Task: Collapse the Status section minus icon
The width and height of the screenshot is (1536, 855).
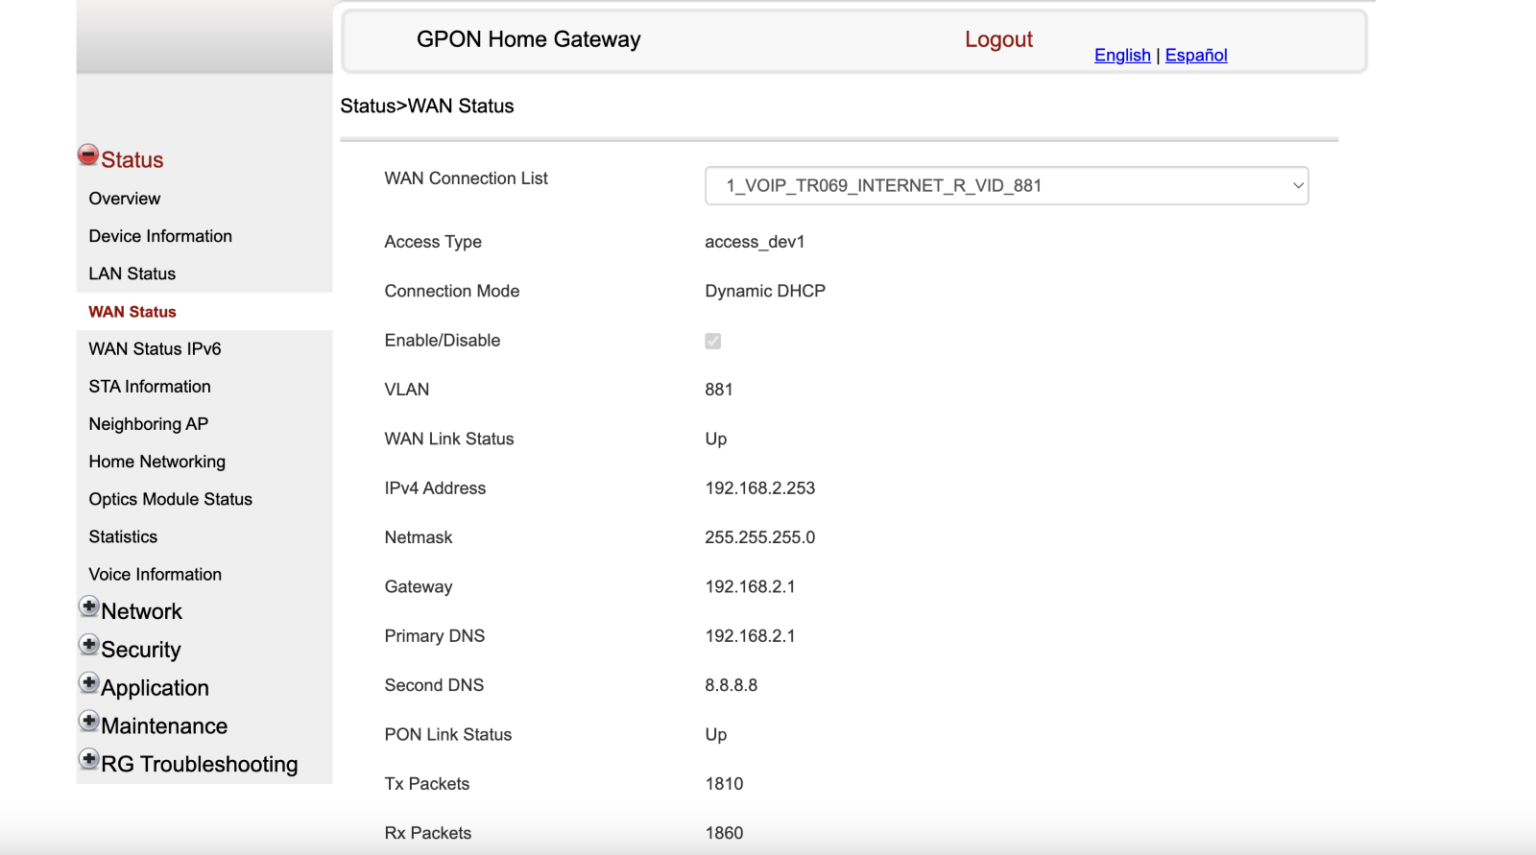Action: tap(88, 156)
